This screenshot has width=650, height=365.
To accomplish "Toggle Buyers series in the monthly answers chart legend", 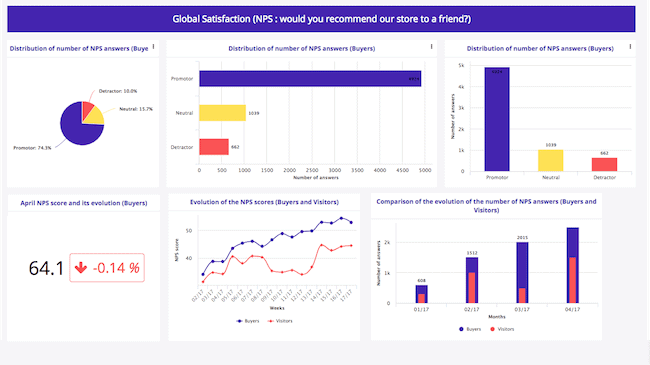I will coord(470,329).
